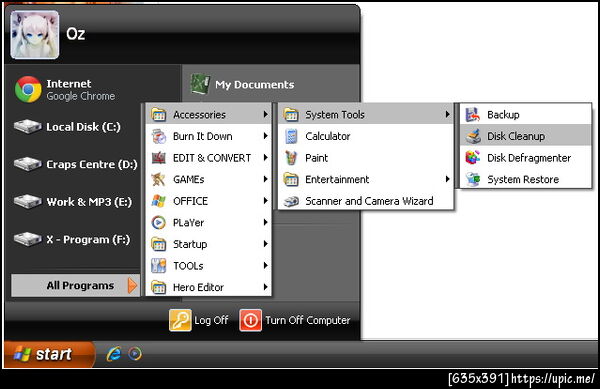Click the Oz user avatar picture
Screen dimensions: 600x389
[35, 35]
